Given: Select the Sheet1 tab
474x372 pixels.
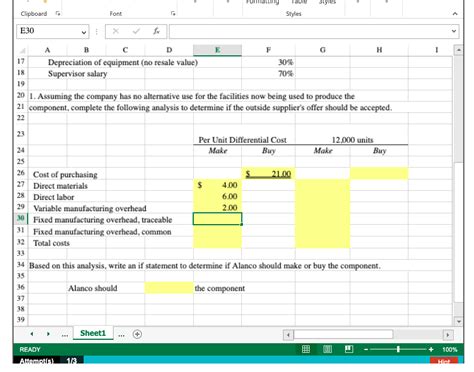Looking at the screenshot, I should [93, 333].
